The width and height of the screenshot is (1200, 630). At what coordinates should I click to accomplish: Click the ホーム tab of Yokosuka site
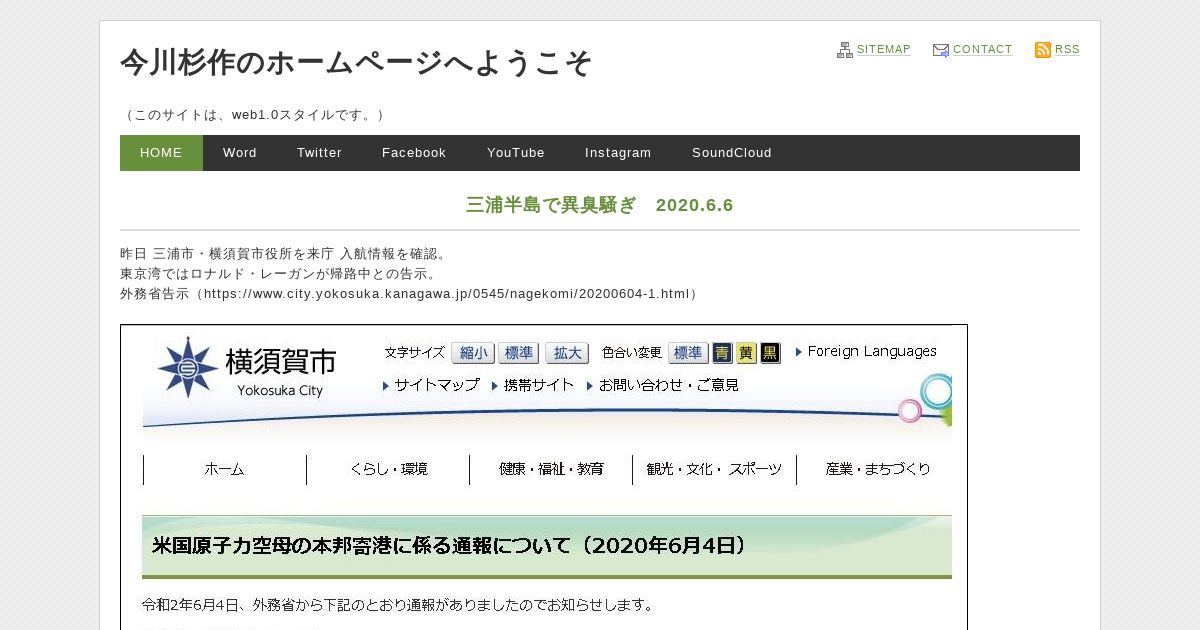tap(225, 469)
